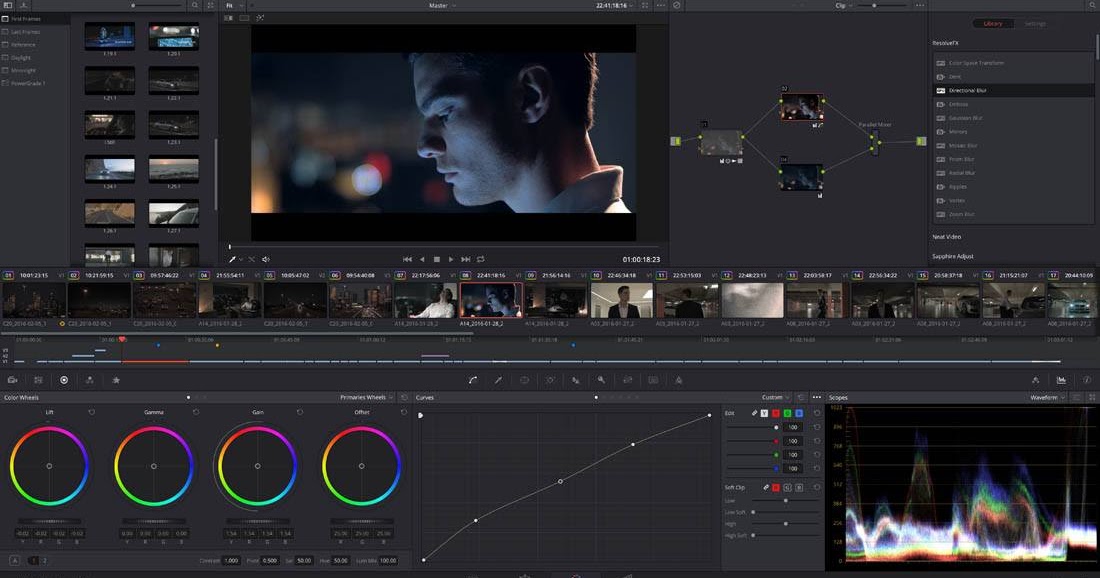Select the Color Wheels palette icon
Image resolution: width=1100 pixels, height=578 pixels.
click(64, 379)
